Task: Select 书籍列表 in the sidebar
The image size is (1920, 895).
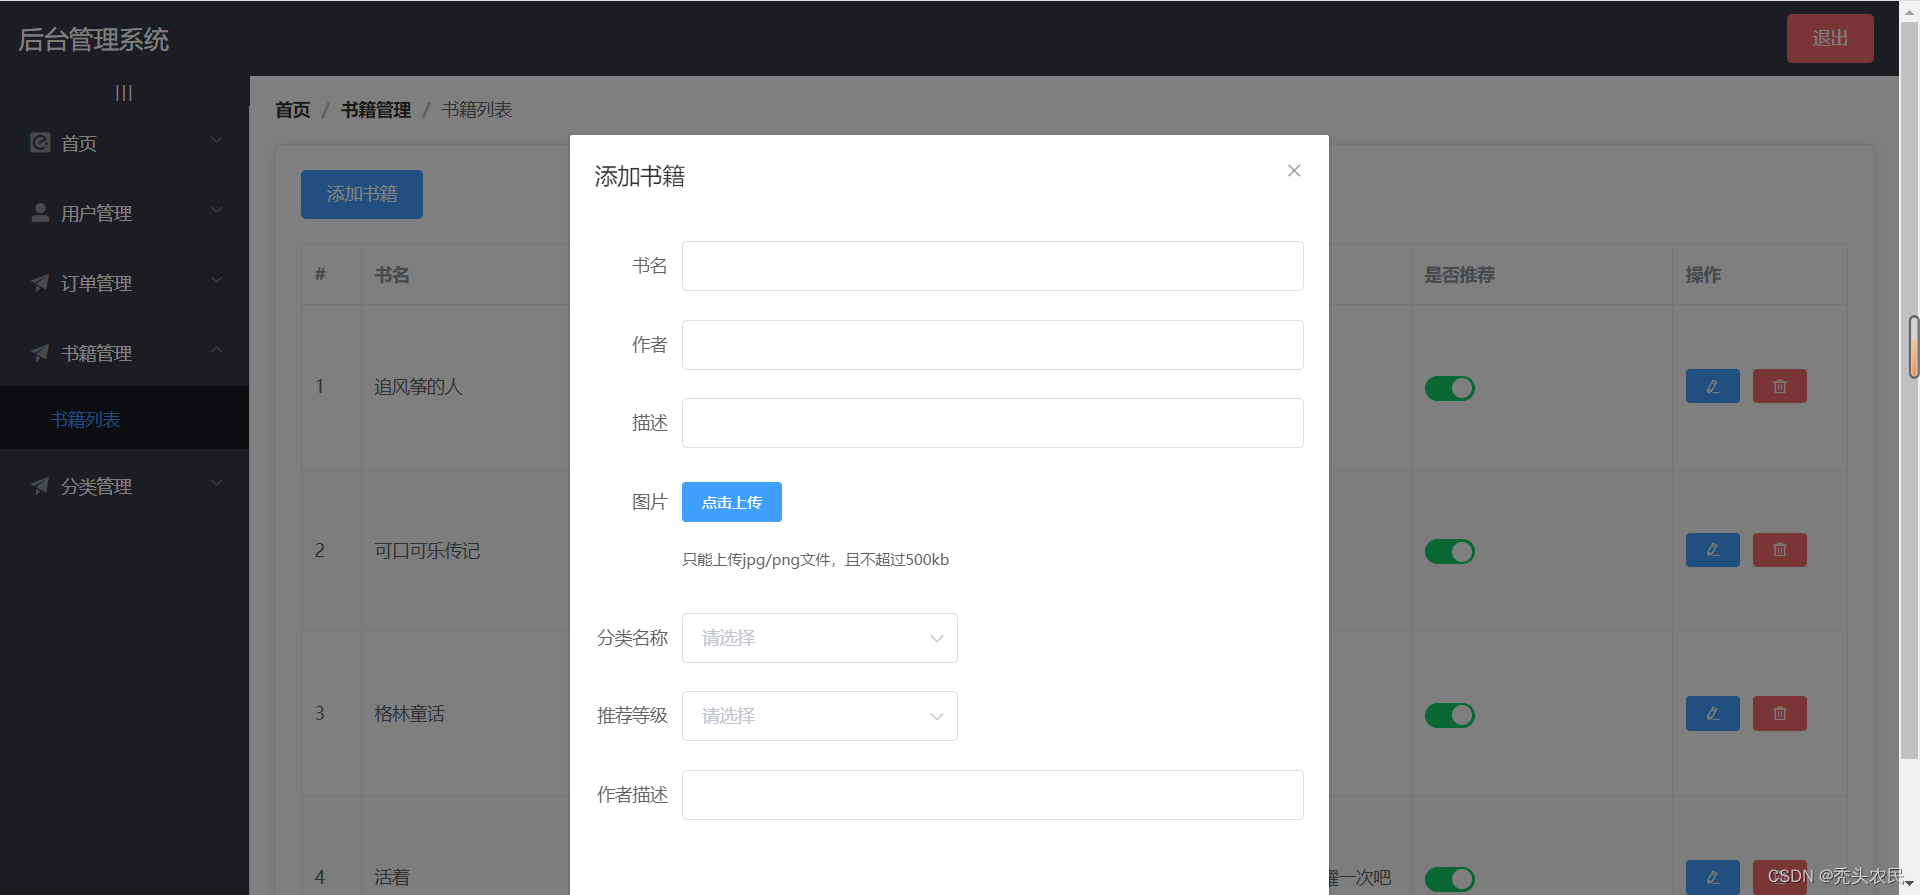Action: (124, 419)
